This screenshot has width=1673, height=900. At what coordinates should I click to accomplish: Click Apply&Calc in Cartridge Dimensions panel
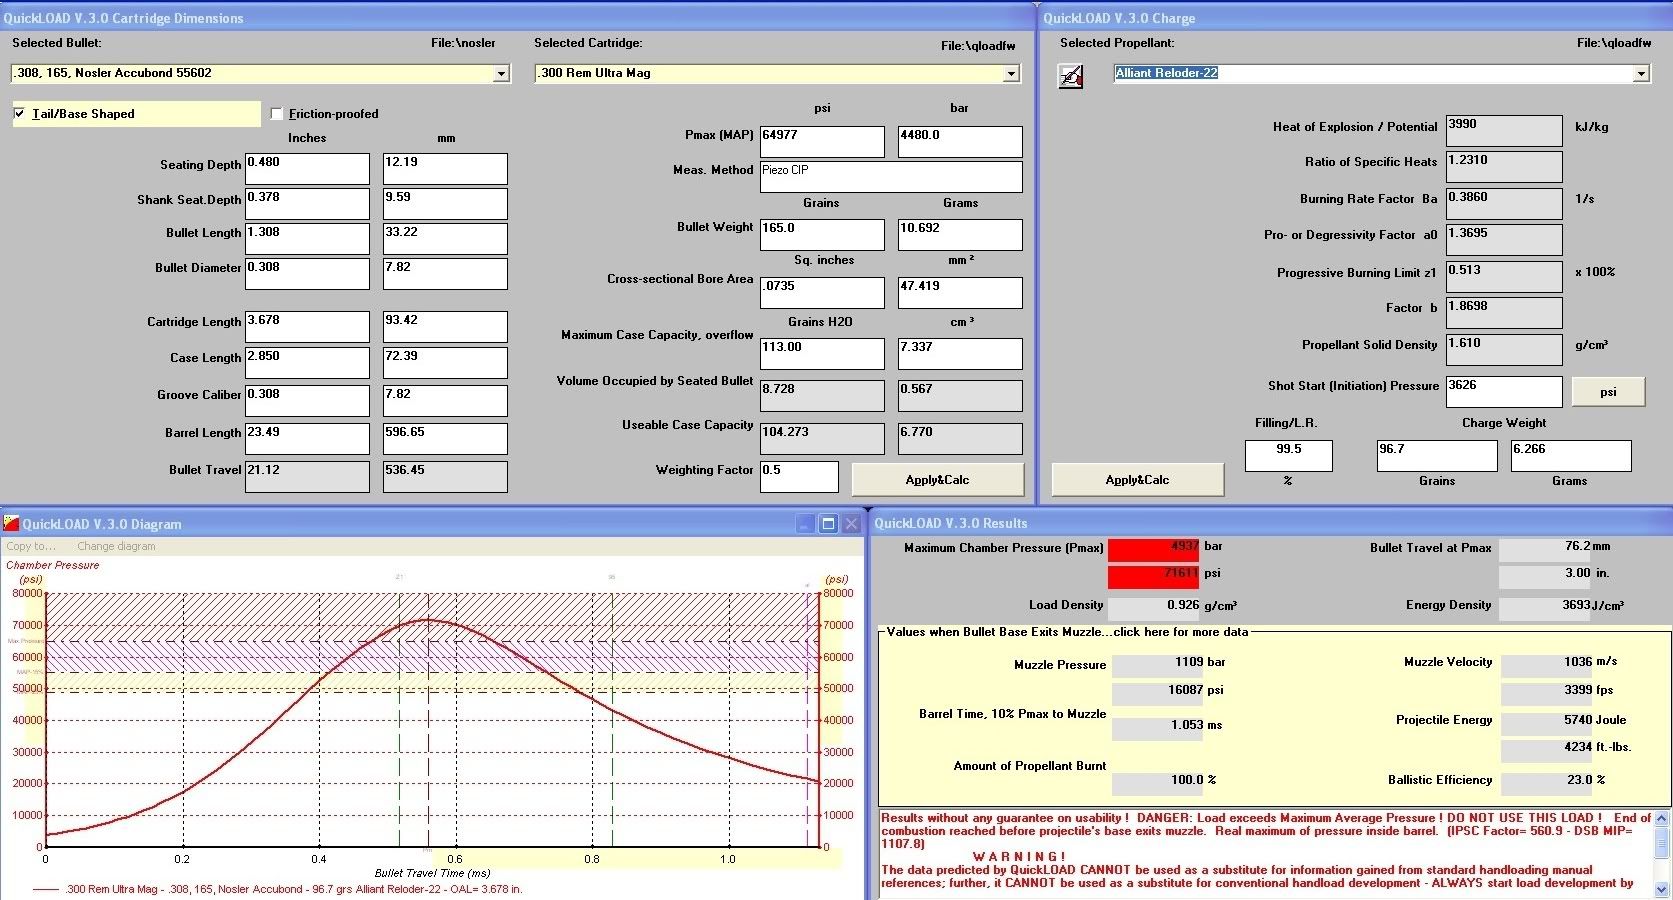(937, 480)
